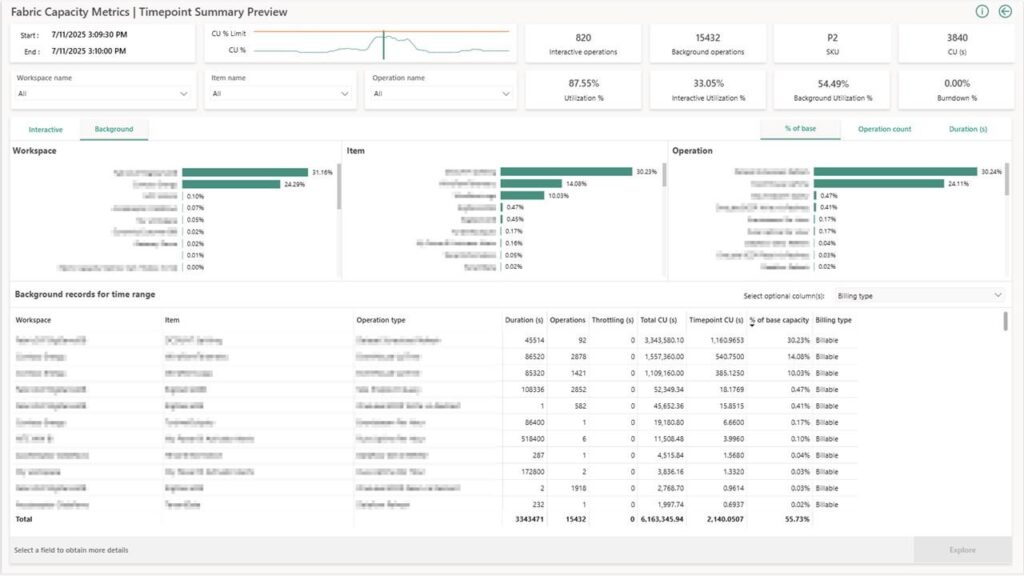Click the 14.08% item bar
This screenshot has height=576, width=1024.
coord(531,184)
